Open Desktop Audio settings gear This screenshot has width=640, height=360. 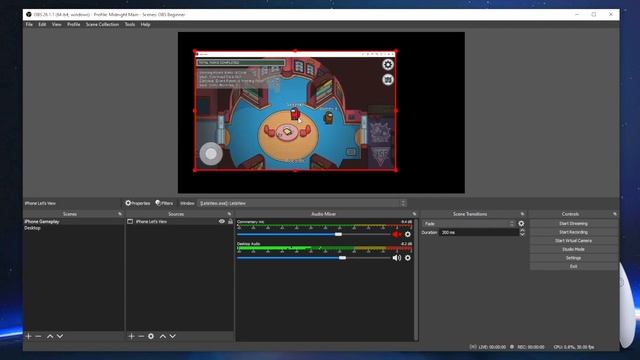pyautogui.click(x=407, y=258)
